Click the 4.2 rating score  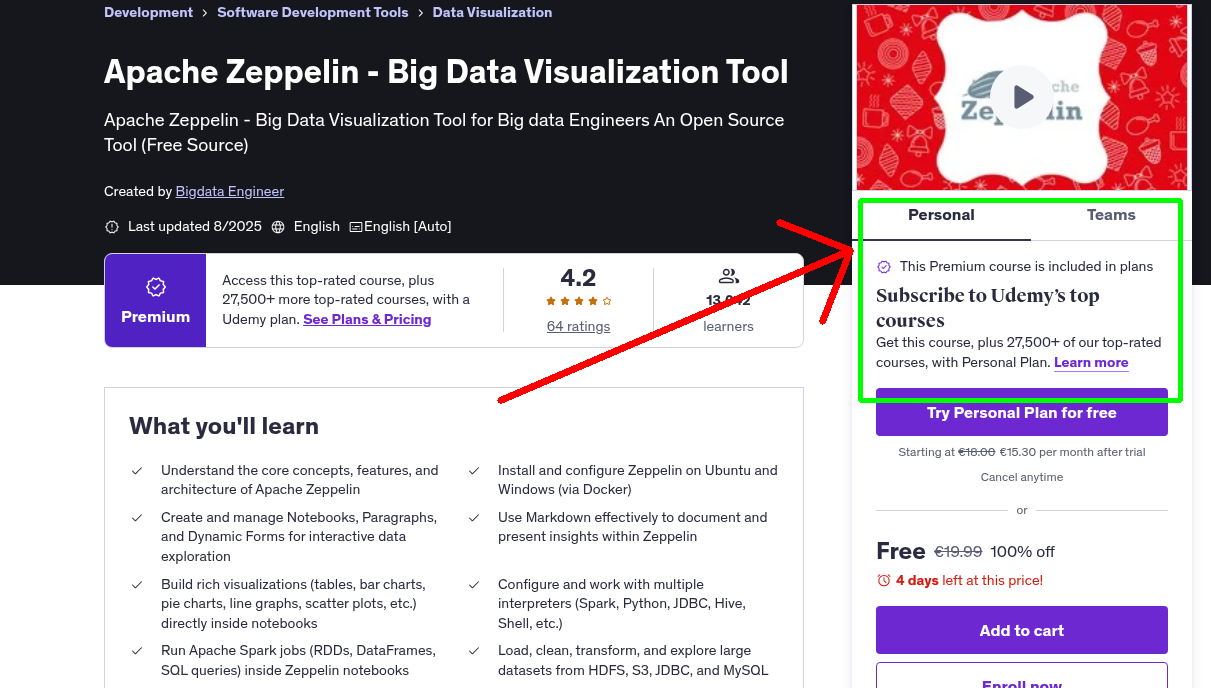[578, 277]
